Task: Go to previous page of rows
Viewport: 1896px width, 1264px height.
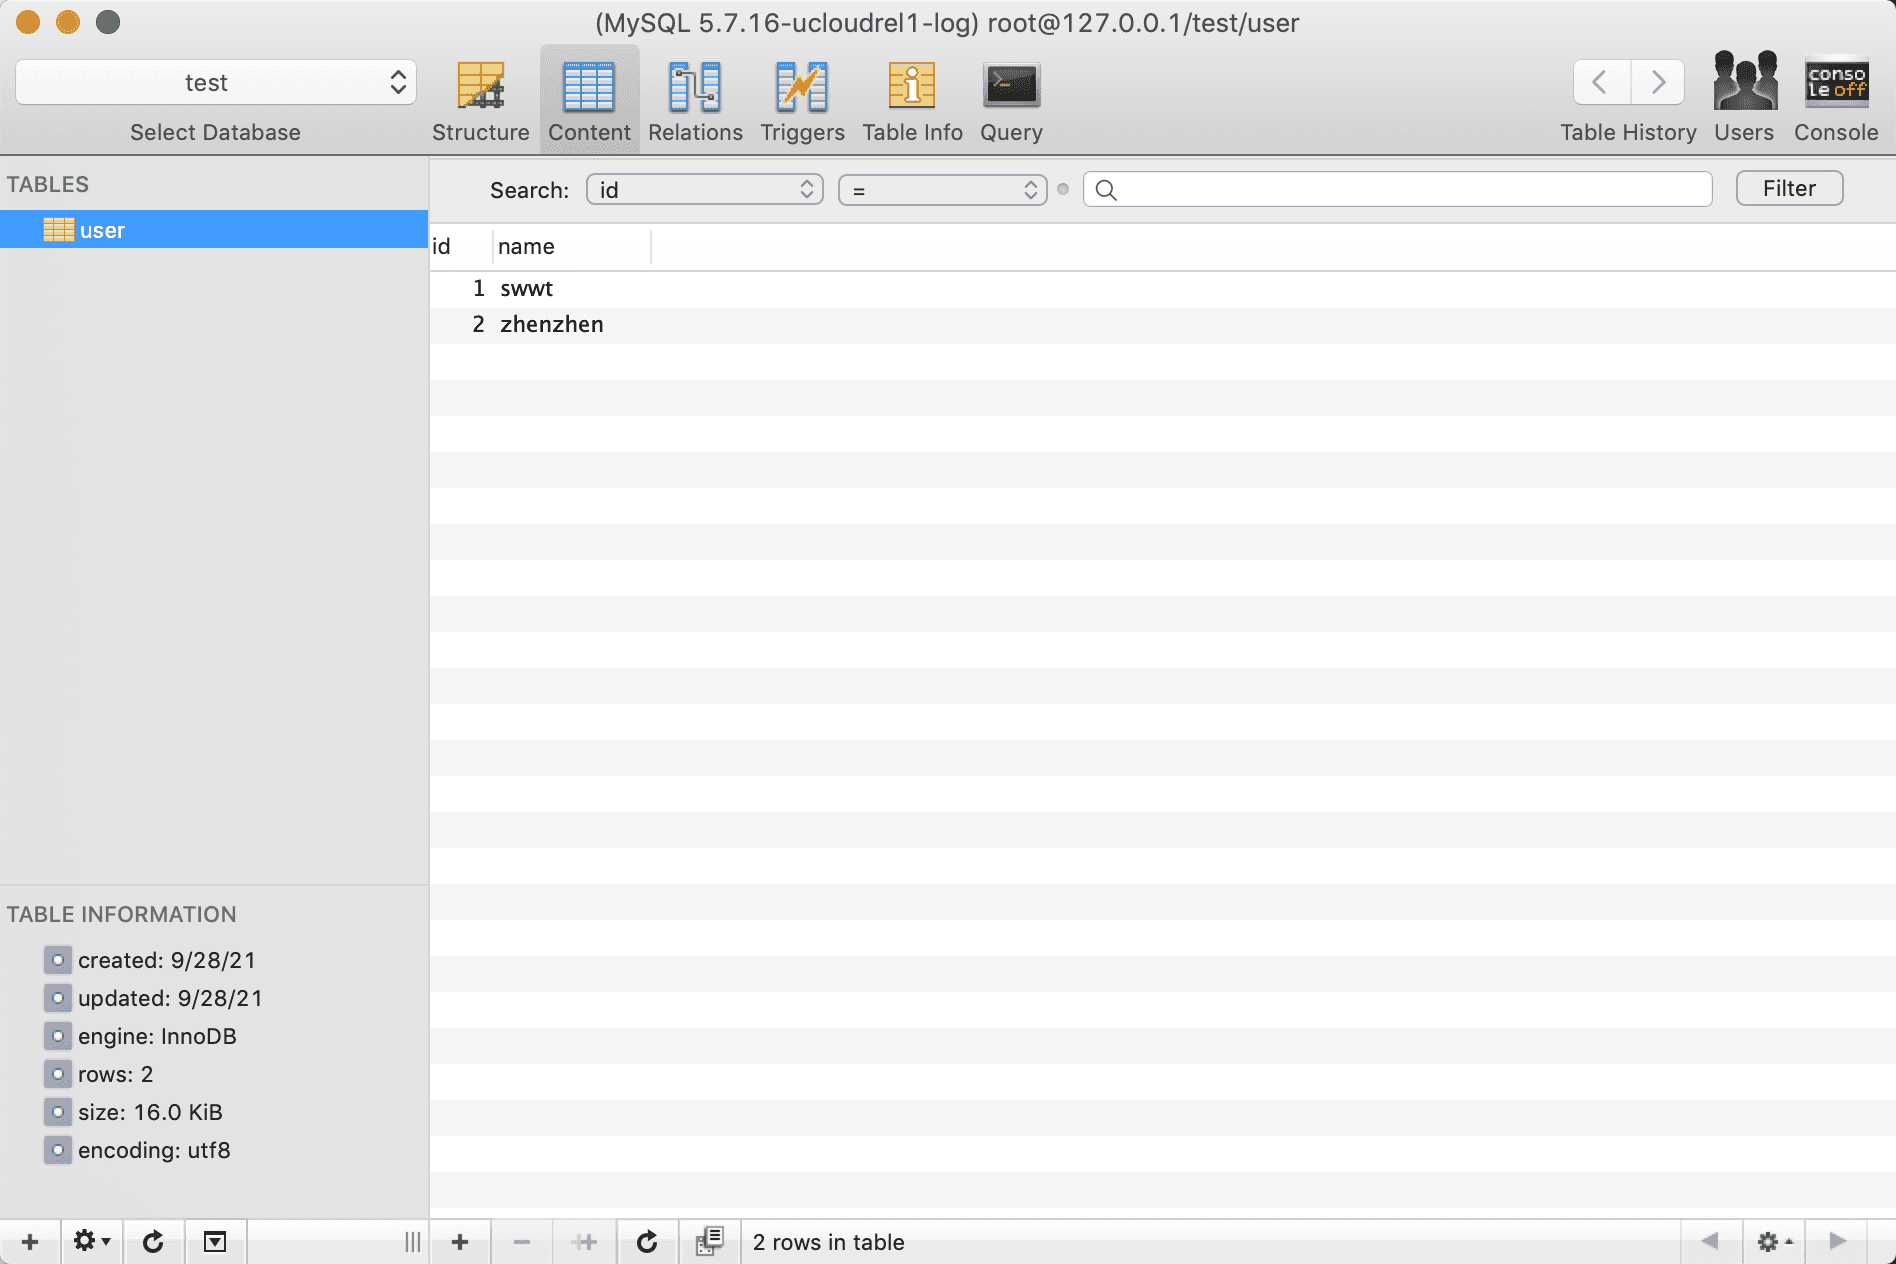Action: (1710, 1241)
